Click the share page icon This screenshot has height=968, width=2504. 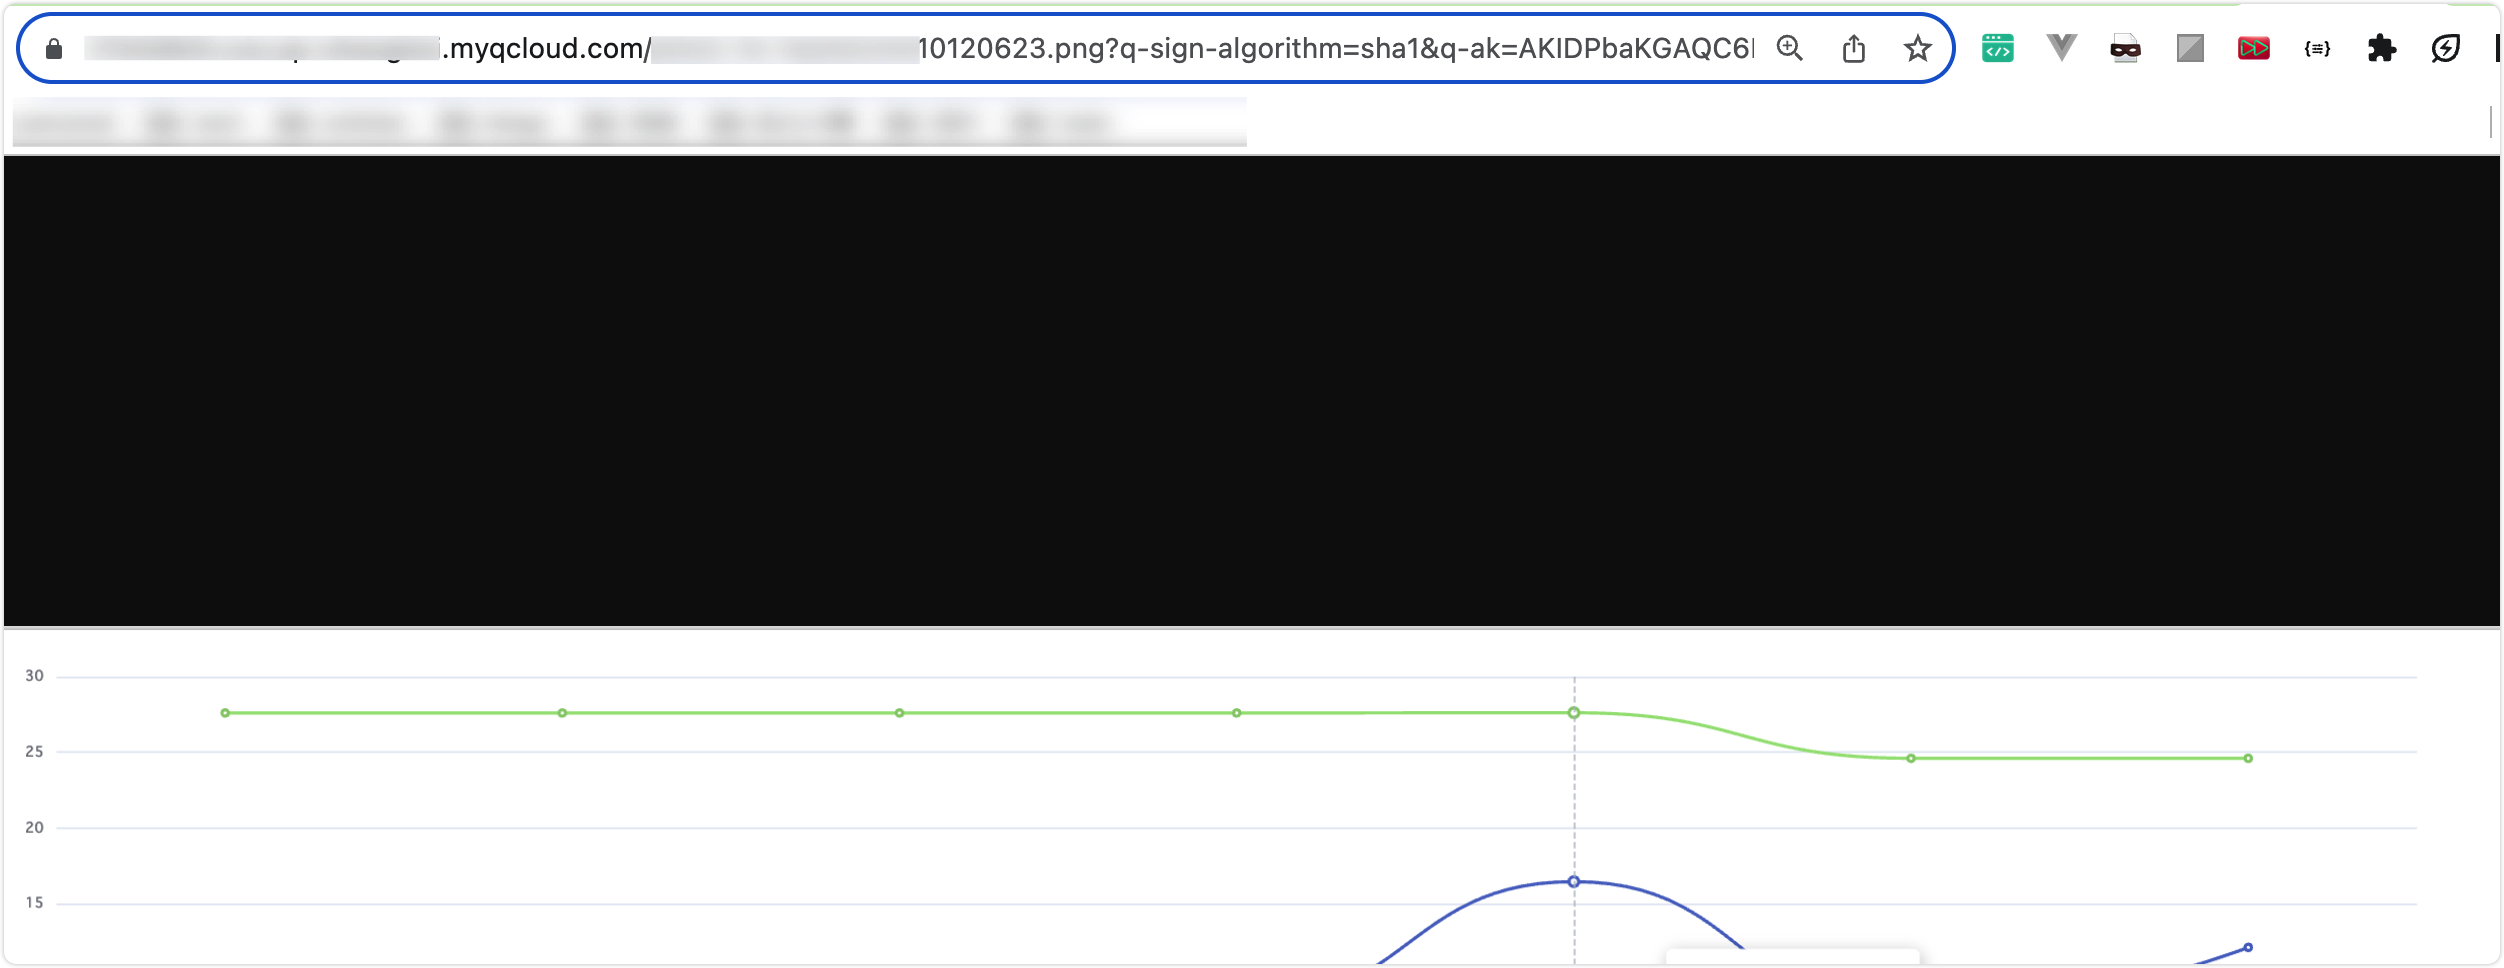(1853, 48)
